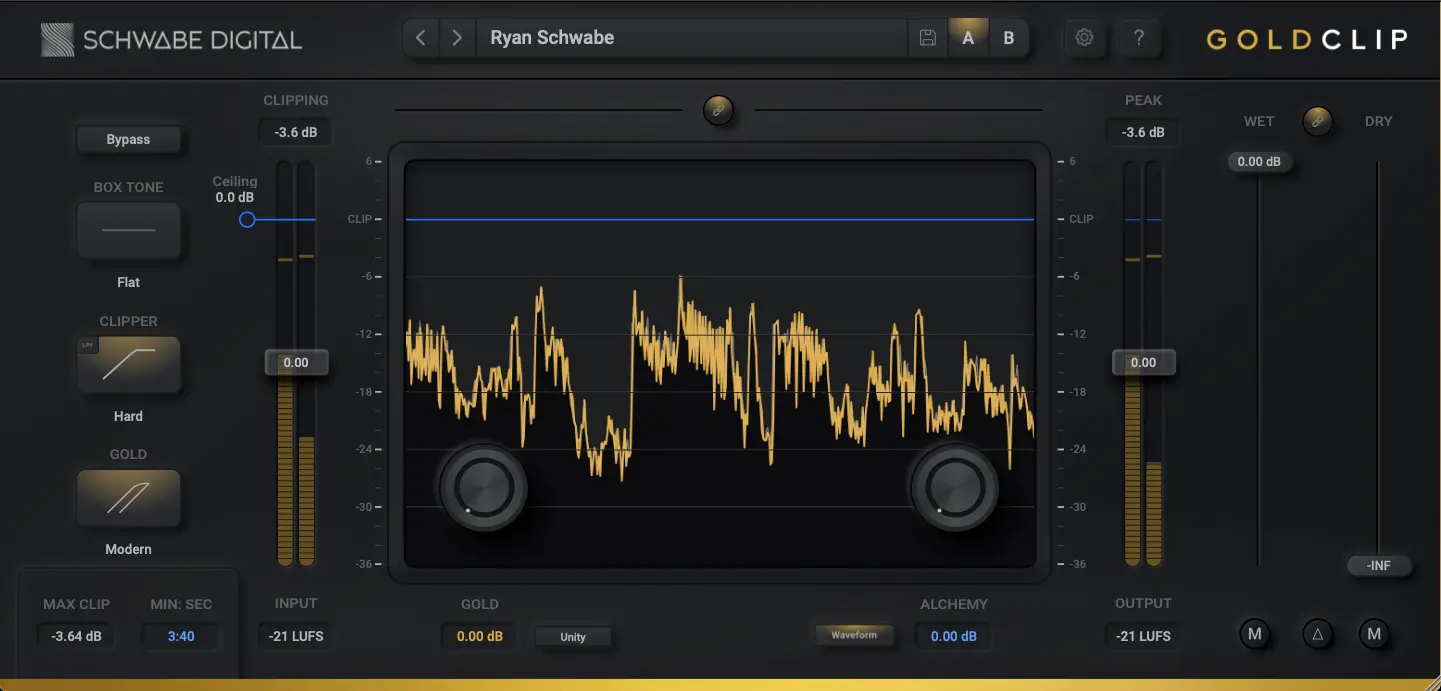
Task: Click the input -21 LUFS readout
Action: tap(296, 636)
